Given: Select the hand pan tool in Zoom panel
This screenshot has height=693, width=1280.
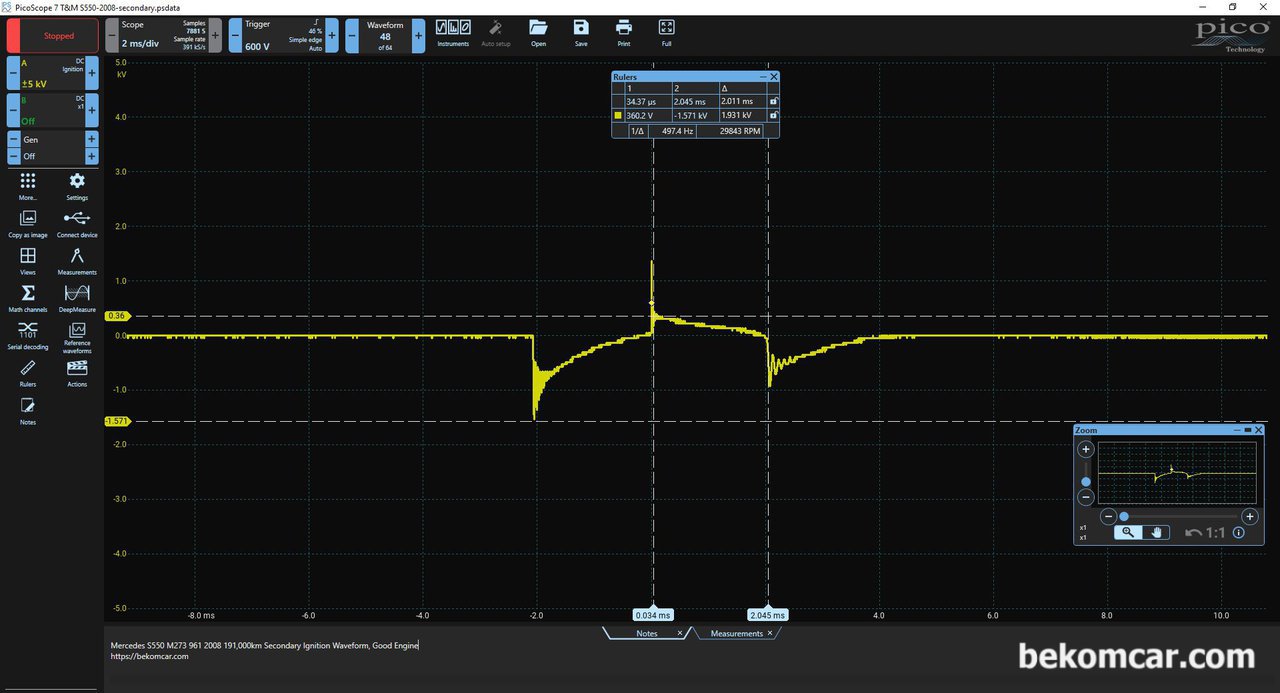Looking at the screenshot, I should pos(1157,533).
